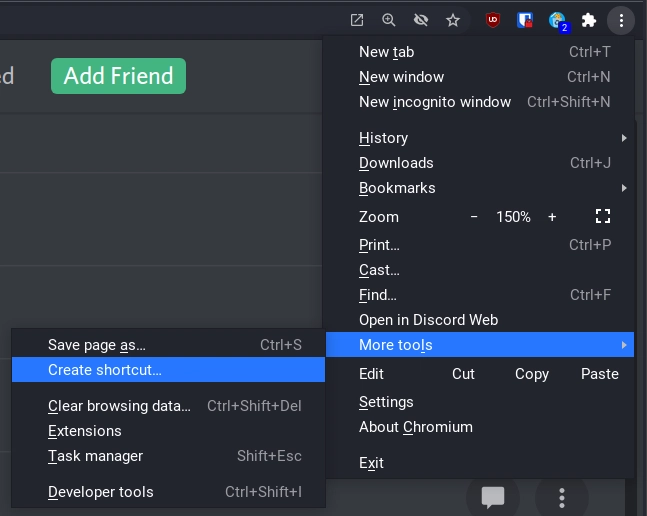Click Paste in the Edit row
Image resolution: width=647 pixels, height=516 pixels.
pyautogui.click(x=599, y=373)
